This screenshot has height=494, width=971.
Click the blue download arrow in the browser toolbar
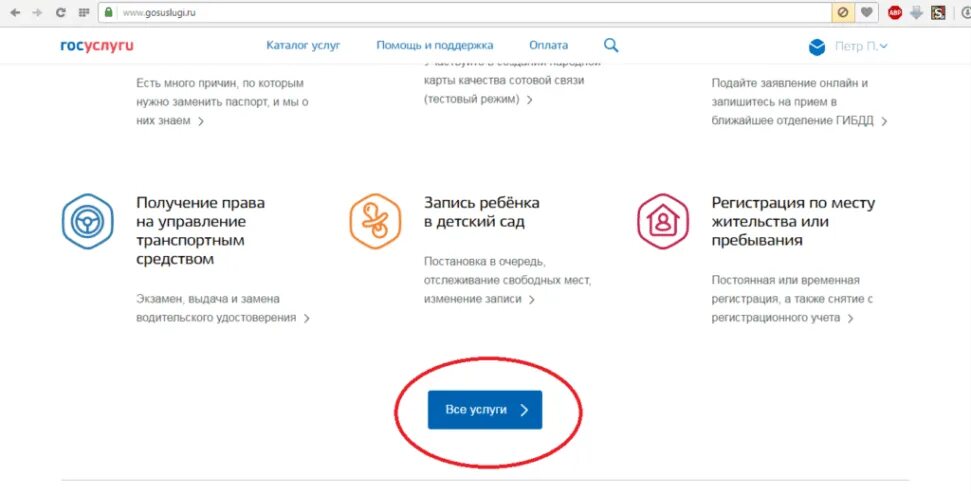click(916, 13)
